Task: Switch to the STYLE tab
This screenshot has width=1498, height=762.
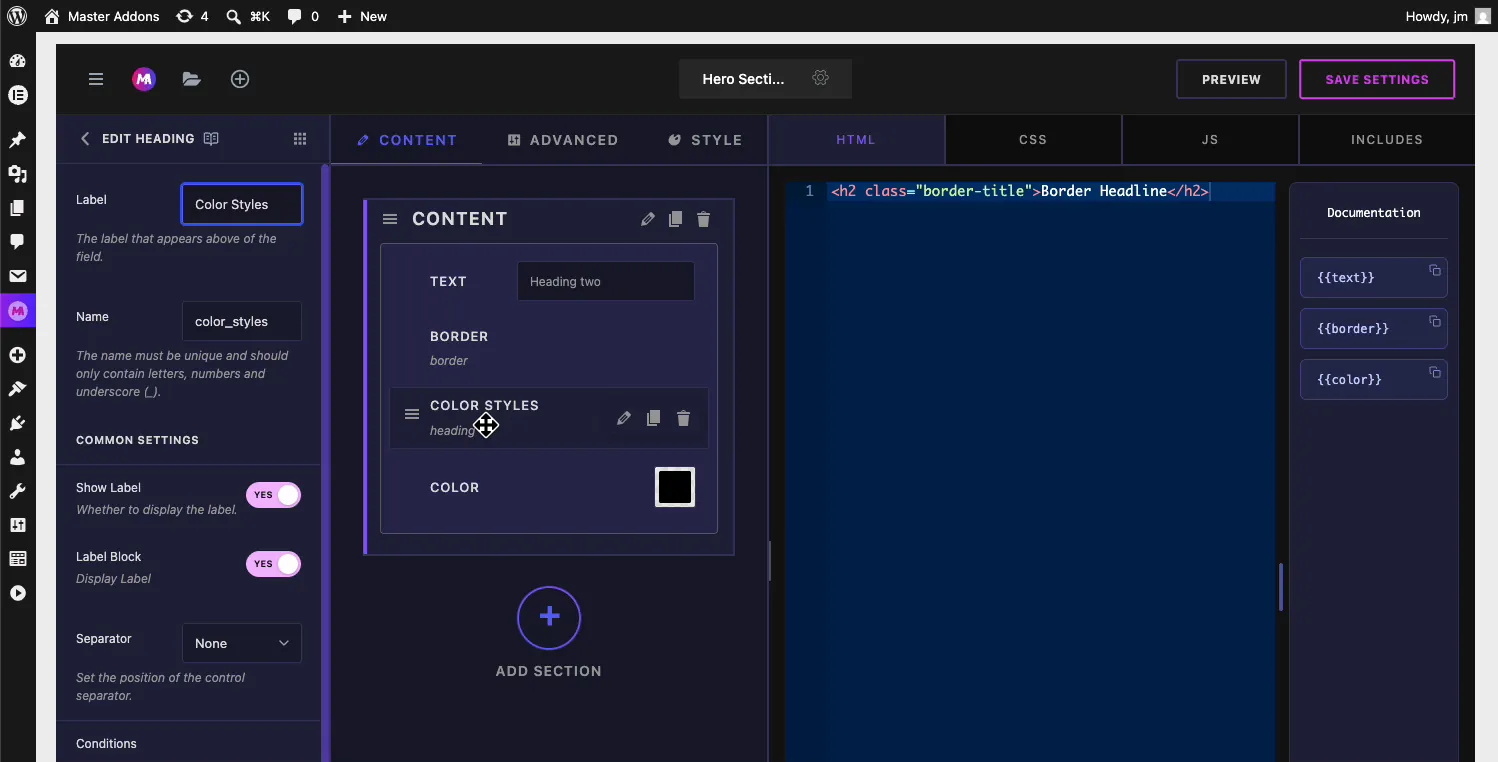Action: point(705,140)
